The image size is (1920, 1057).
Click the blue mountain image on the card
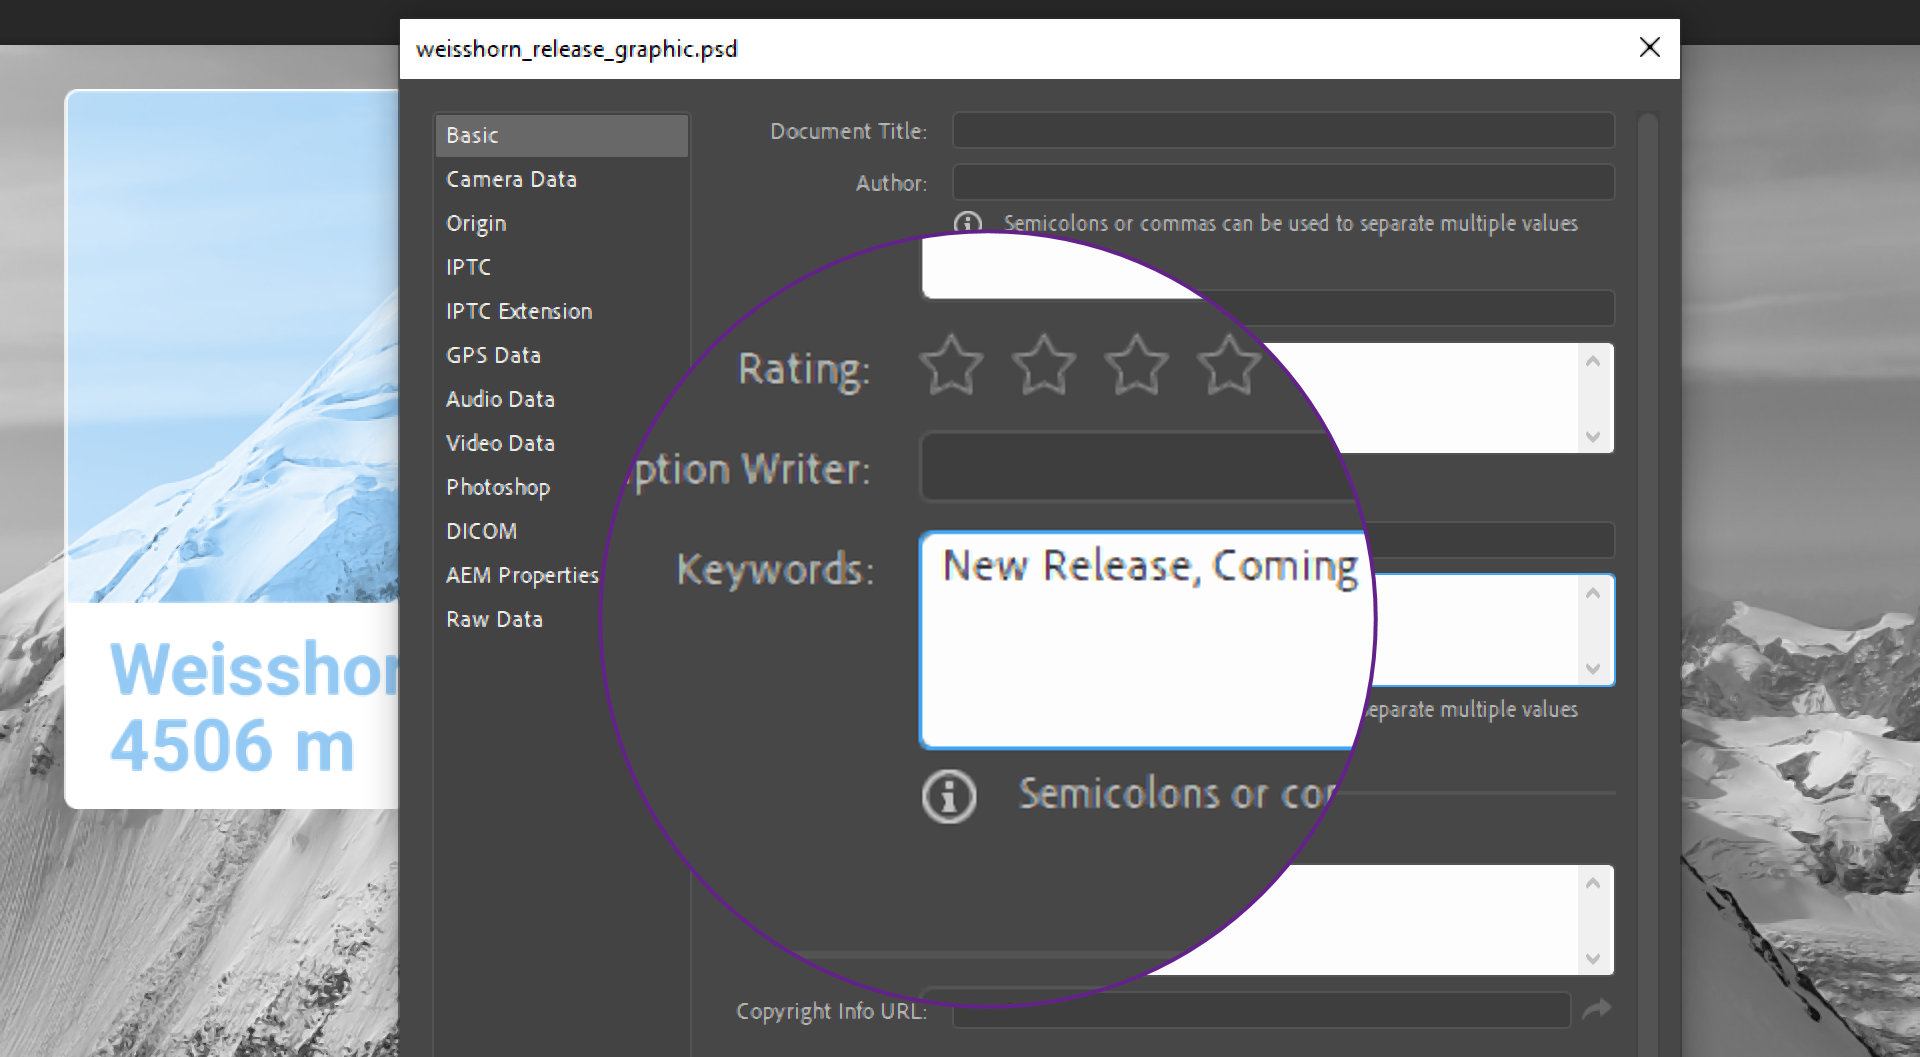click(x=233, y=347)
